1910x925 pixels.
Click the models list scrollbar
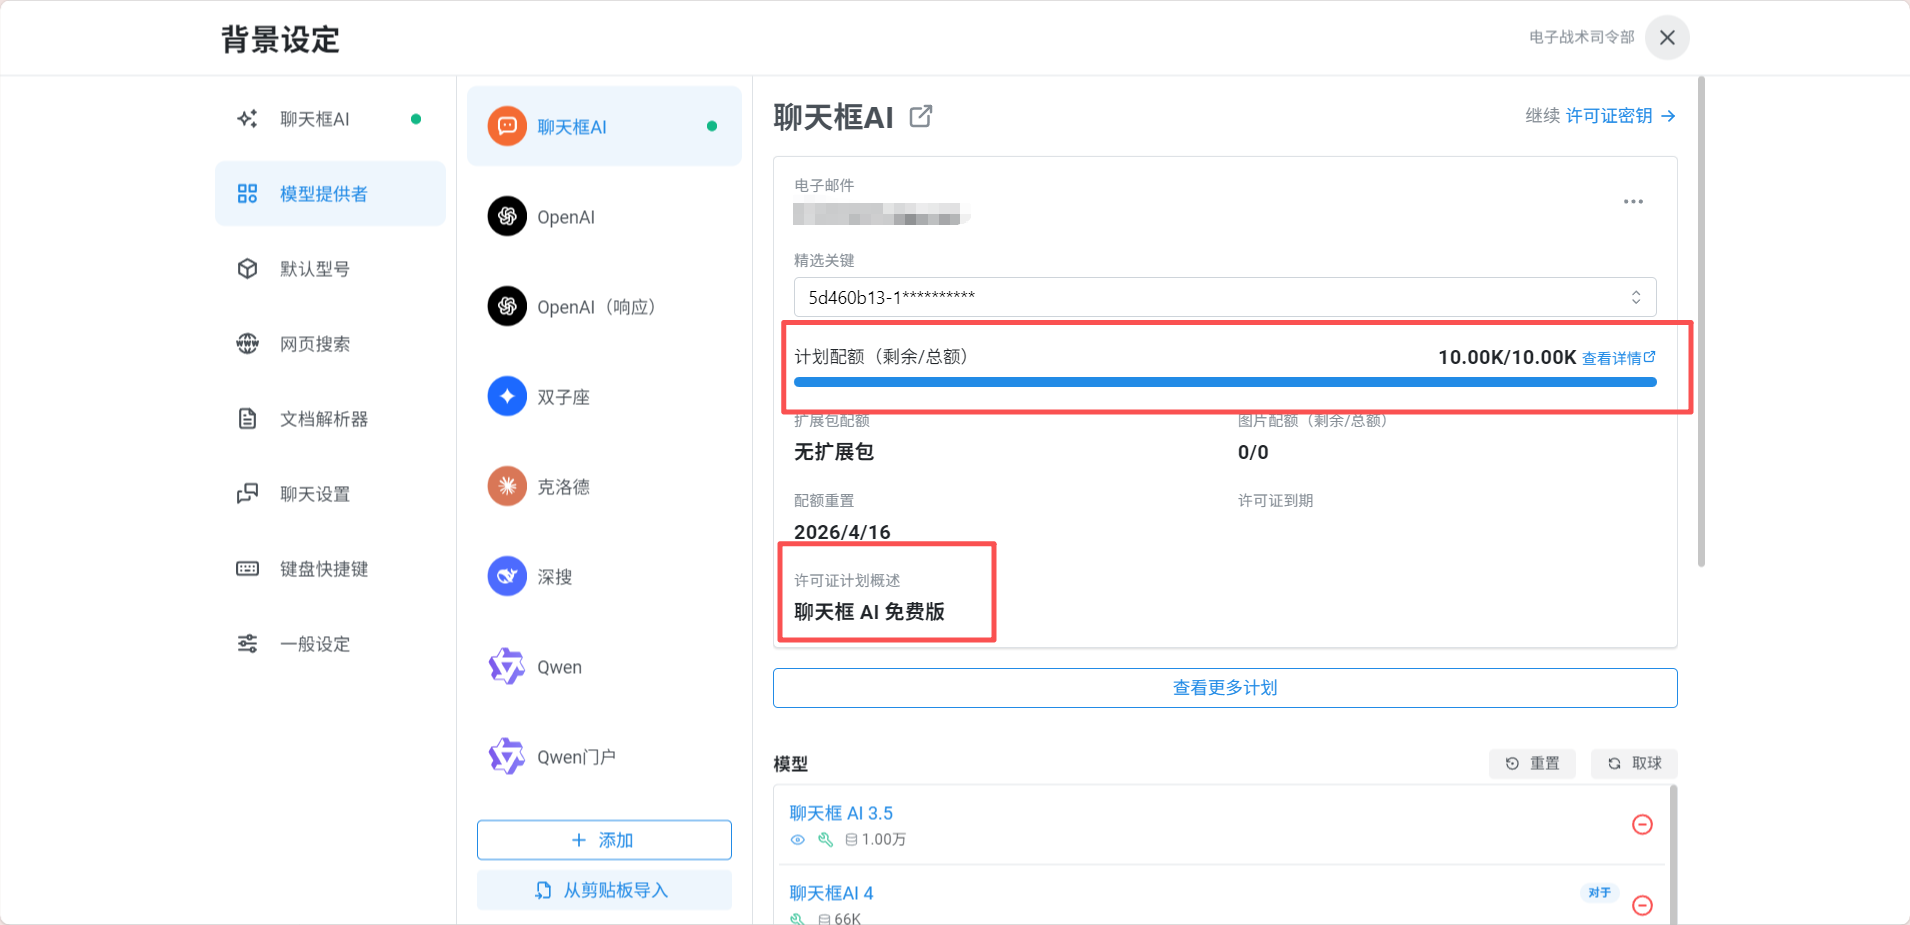(x=1673, y=855)
